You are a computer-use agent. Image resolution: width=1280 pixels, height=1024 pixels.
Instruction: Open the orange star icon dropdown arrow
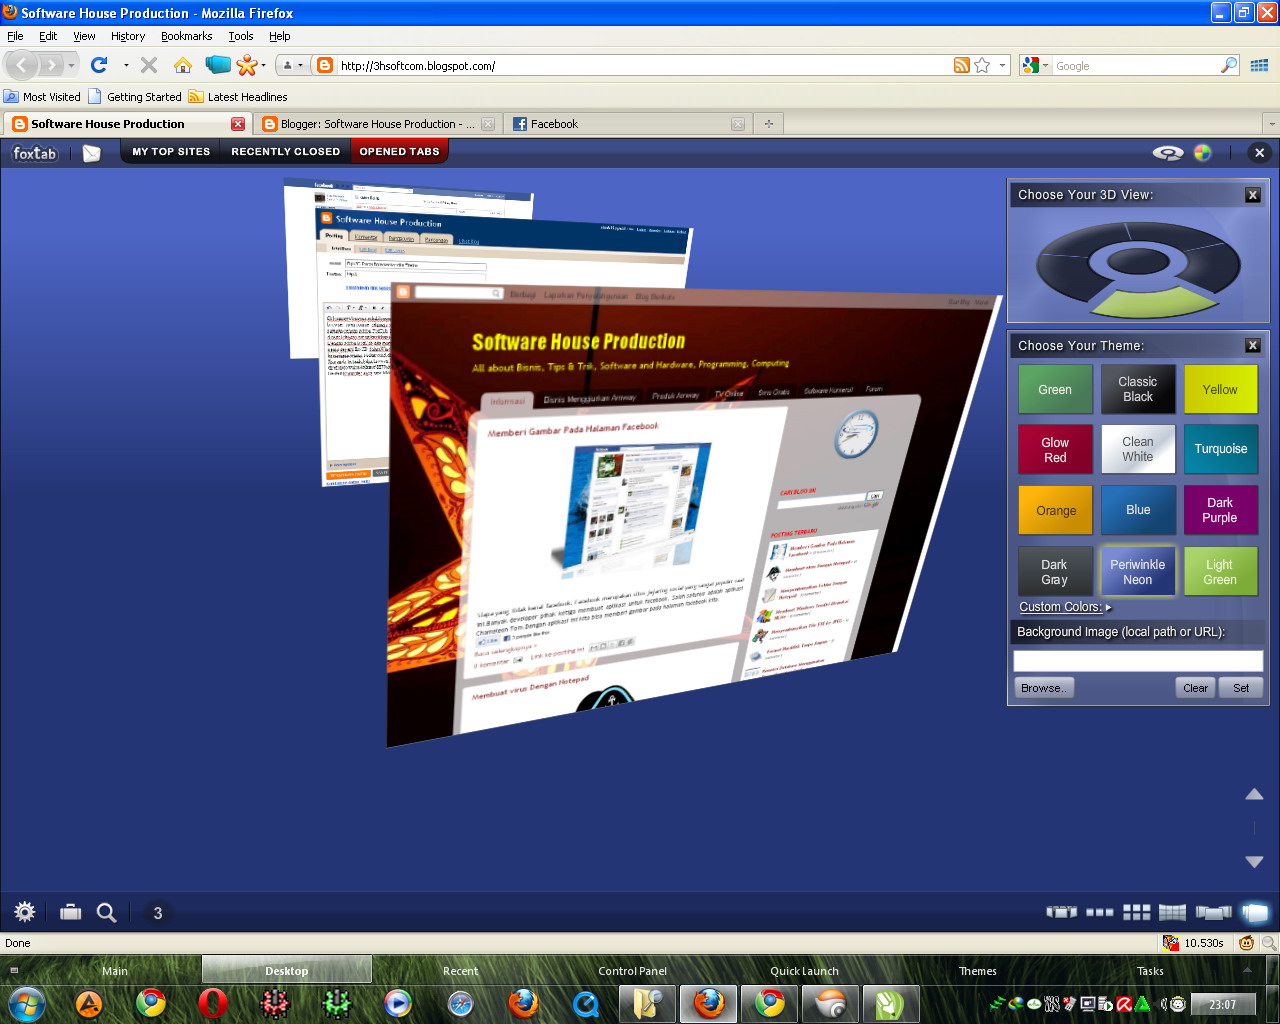(263, 65)
